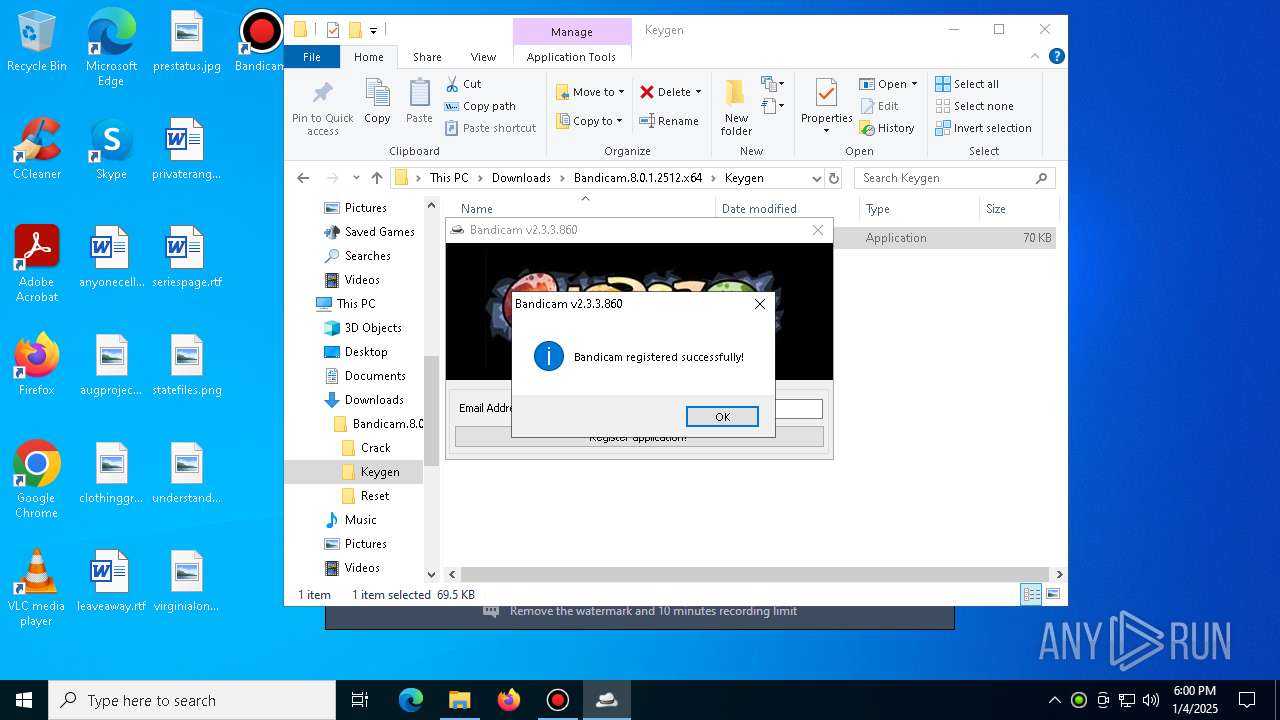Switch to the Share ribbon tab
1280x720 pixels.
pyautogui.click(x=427, y=57)
